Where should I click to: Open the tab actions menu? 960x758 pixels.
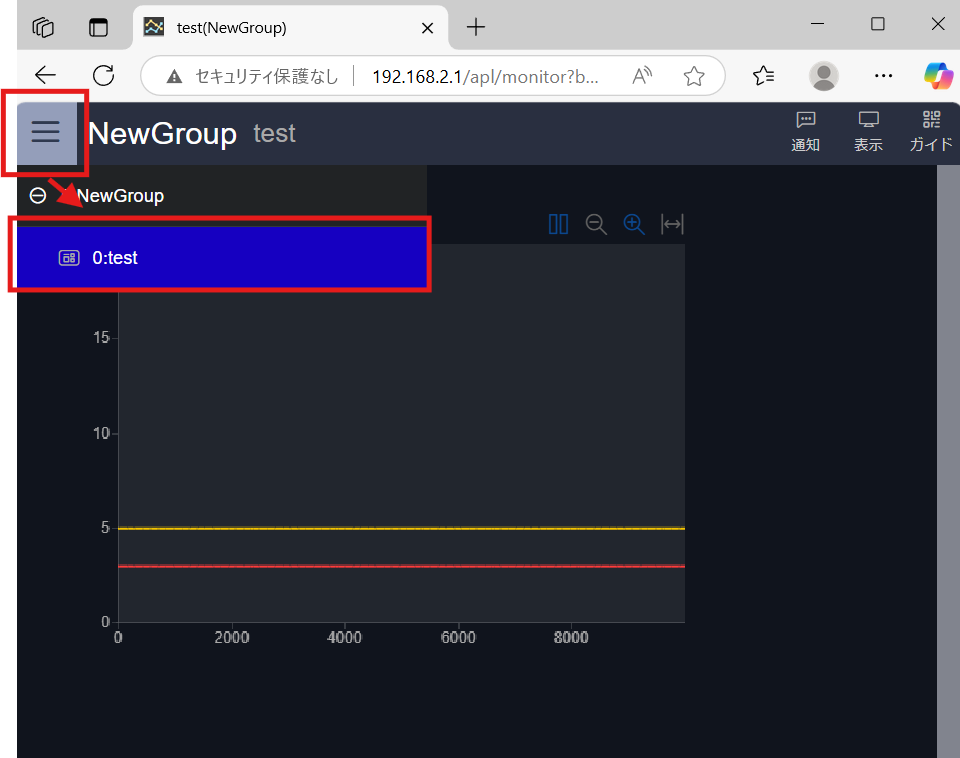[98, 28]
